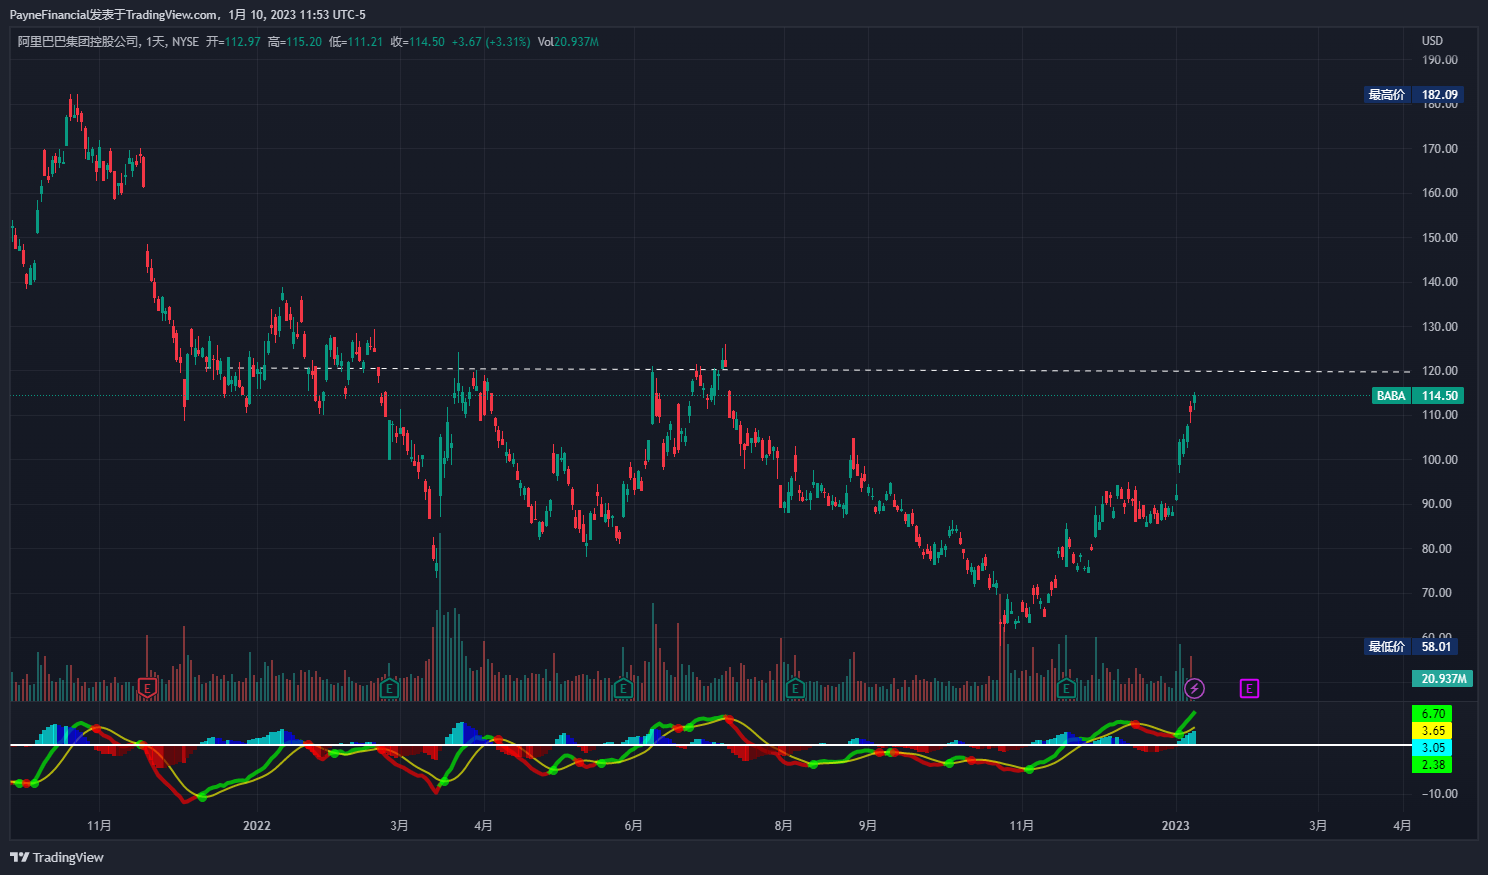
Task: Click the 开=112.97 open value
Action: click(x=233, y=42)
